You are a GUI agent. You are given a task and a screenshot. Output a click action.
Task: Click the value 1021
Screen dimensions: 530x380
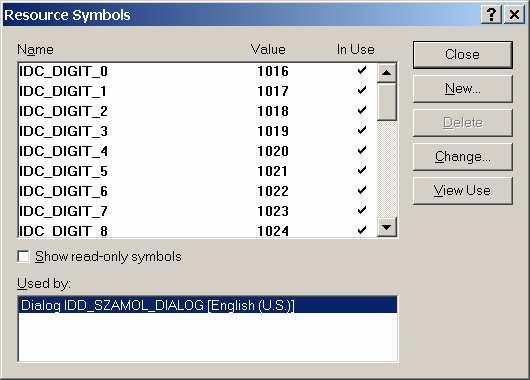coord(273,171)
